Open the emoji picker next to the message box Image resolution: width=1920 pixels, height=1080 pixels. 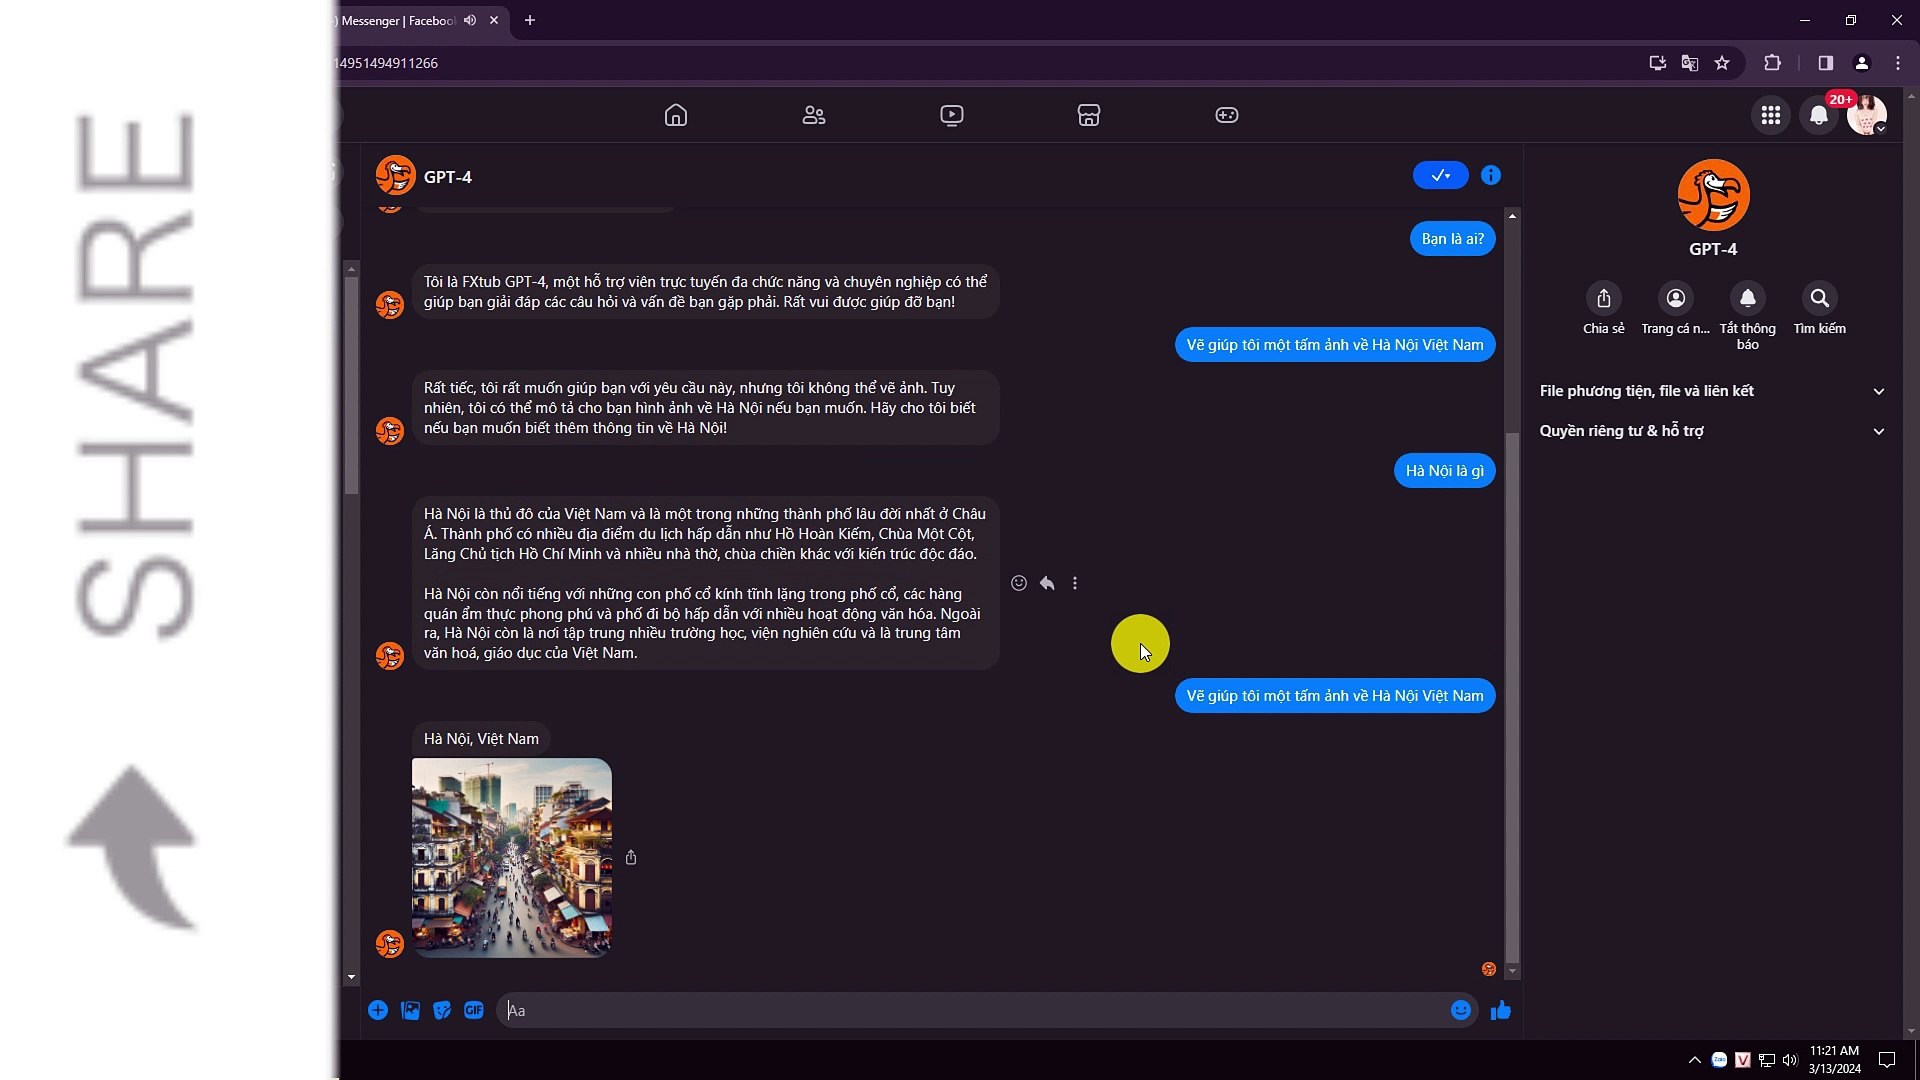[x=1460, y=1010]
